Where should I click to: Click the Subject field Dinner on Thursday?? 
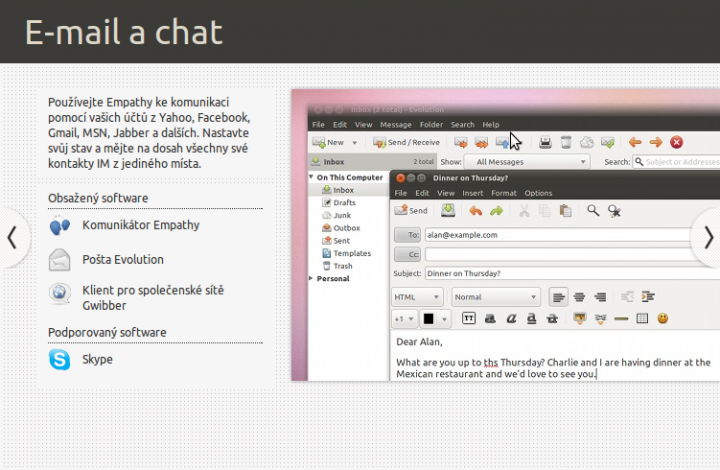tap(572, 274)
